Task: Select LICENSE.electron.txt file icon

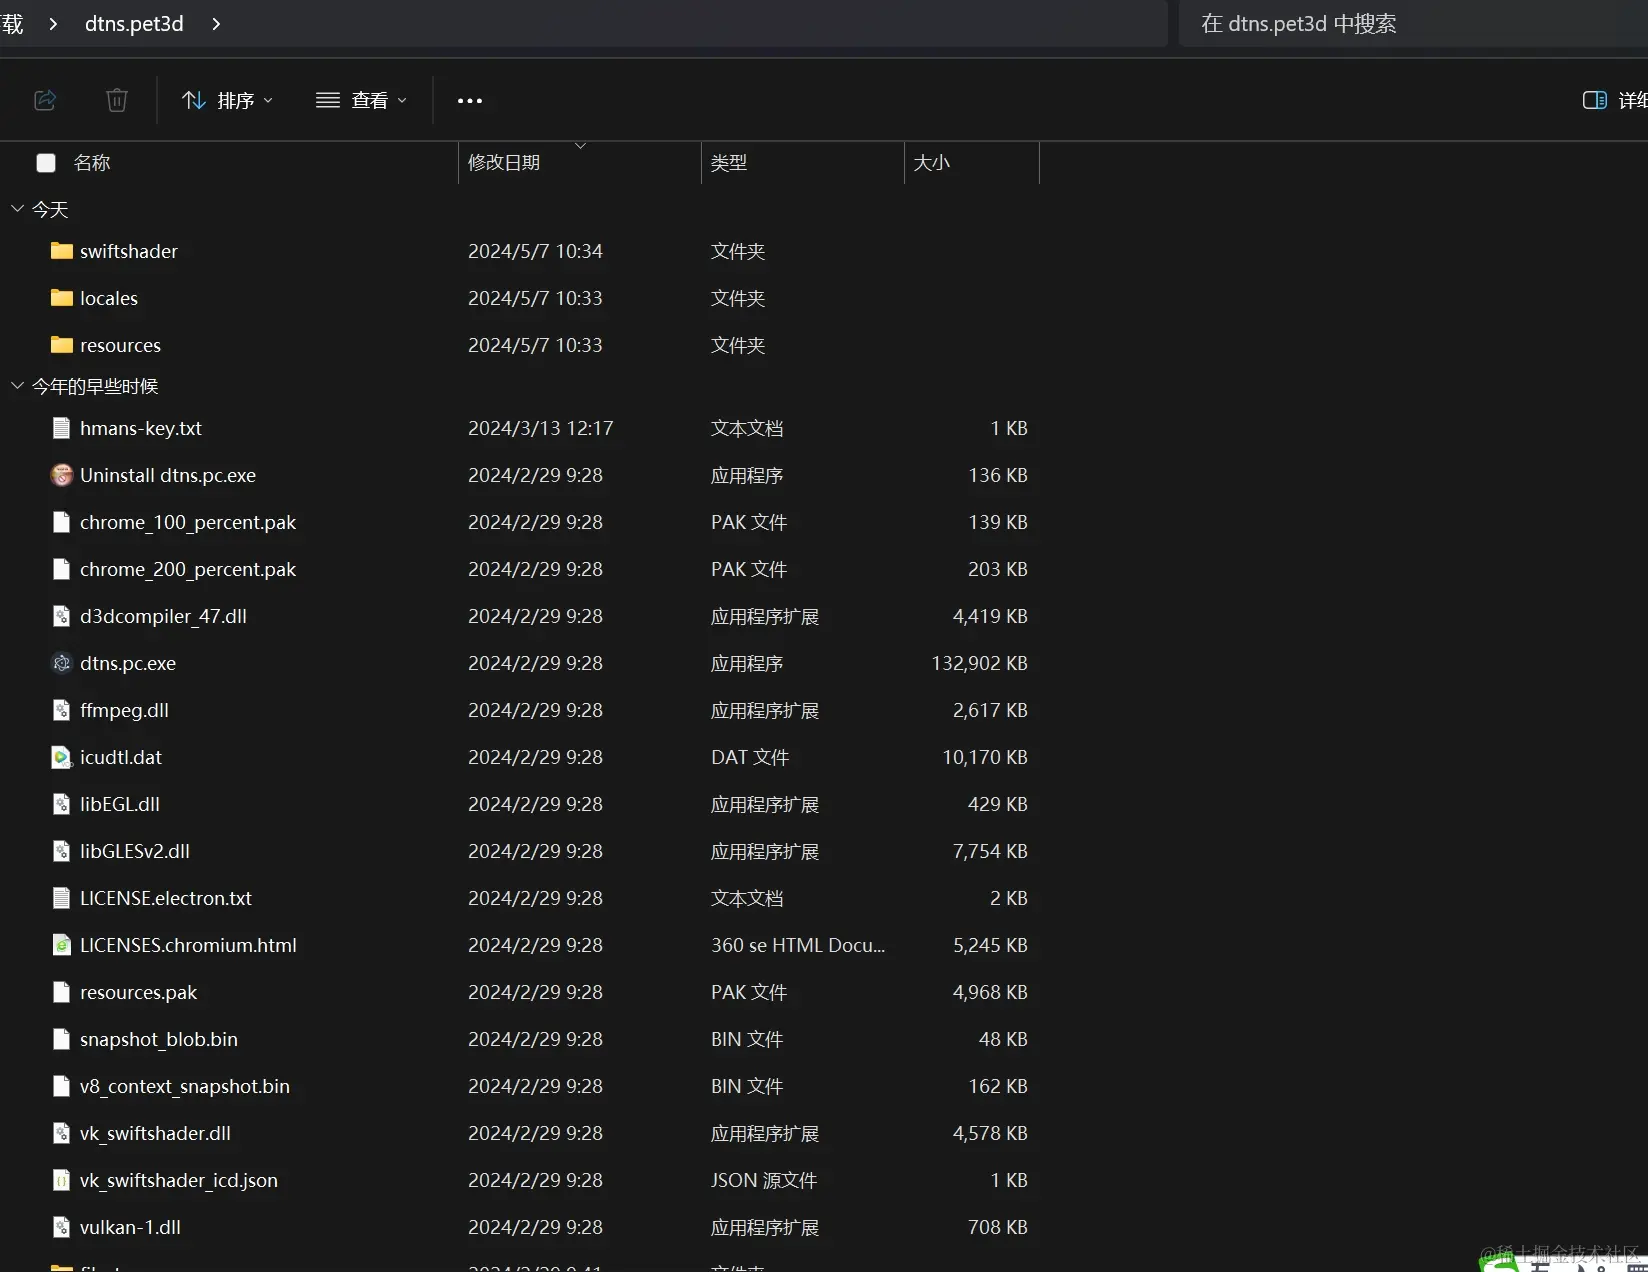Action: (62, 898)
